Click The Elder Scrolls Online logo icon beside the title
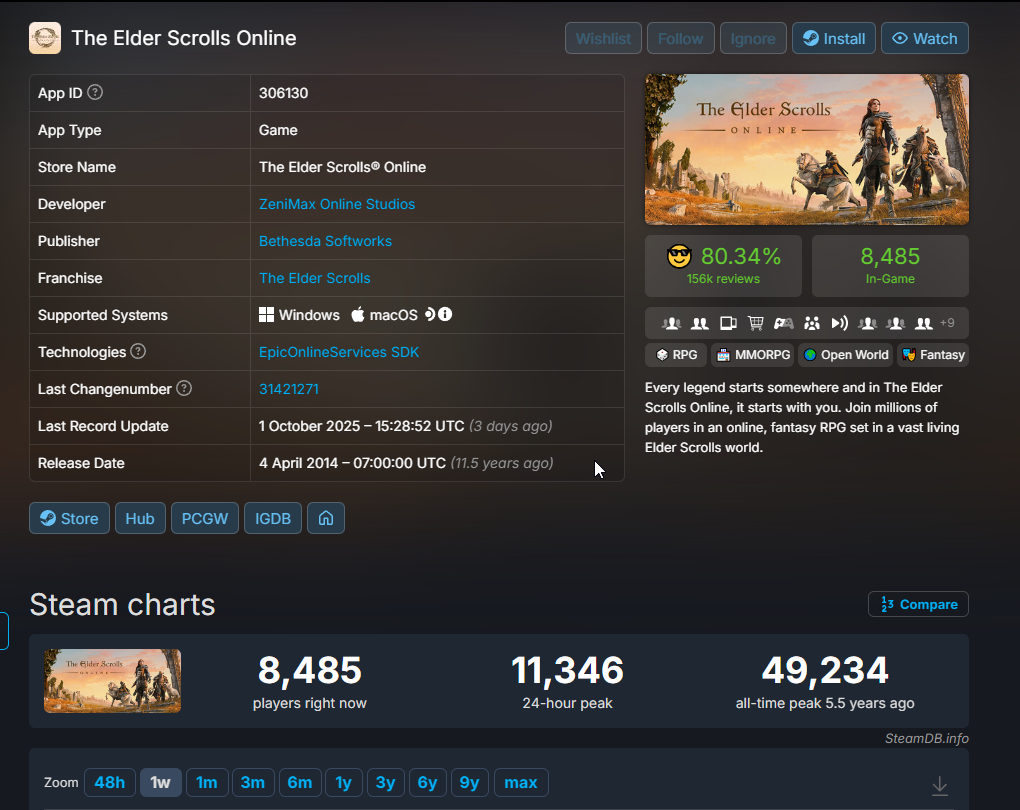The image size is (1020, 810). pyautogui.click(x=45, y=38)
